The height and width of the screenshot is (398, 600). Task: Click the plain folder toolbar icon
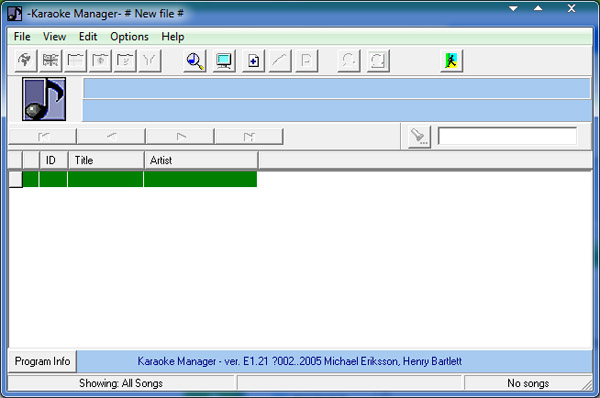coord(75,60)
